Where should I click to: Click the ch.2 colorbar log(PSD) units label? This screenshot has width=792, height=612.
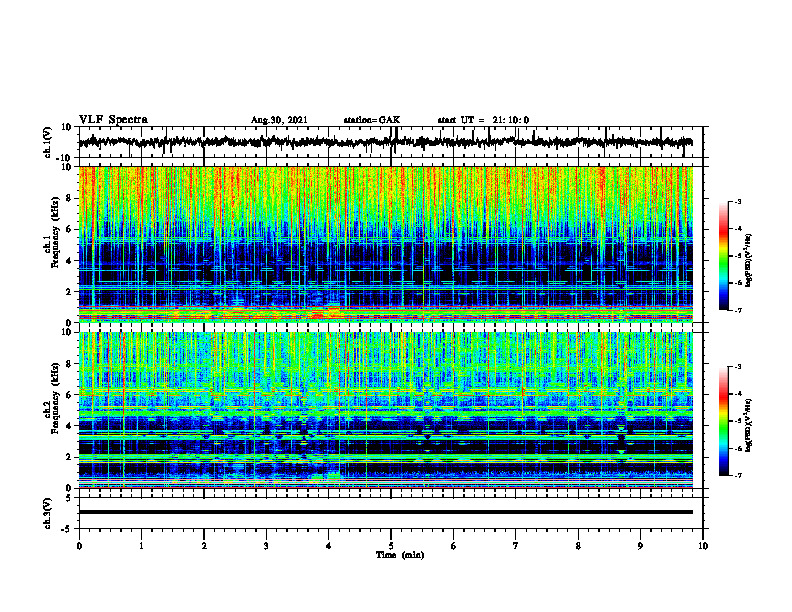(748, 425)
